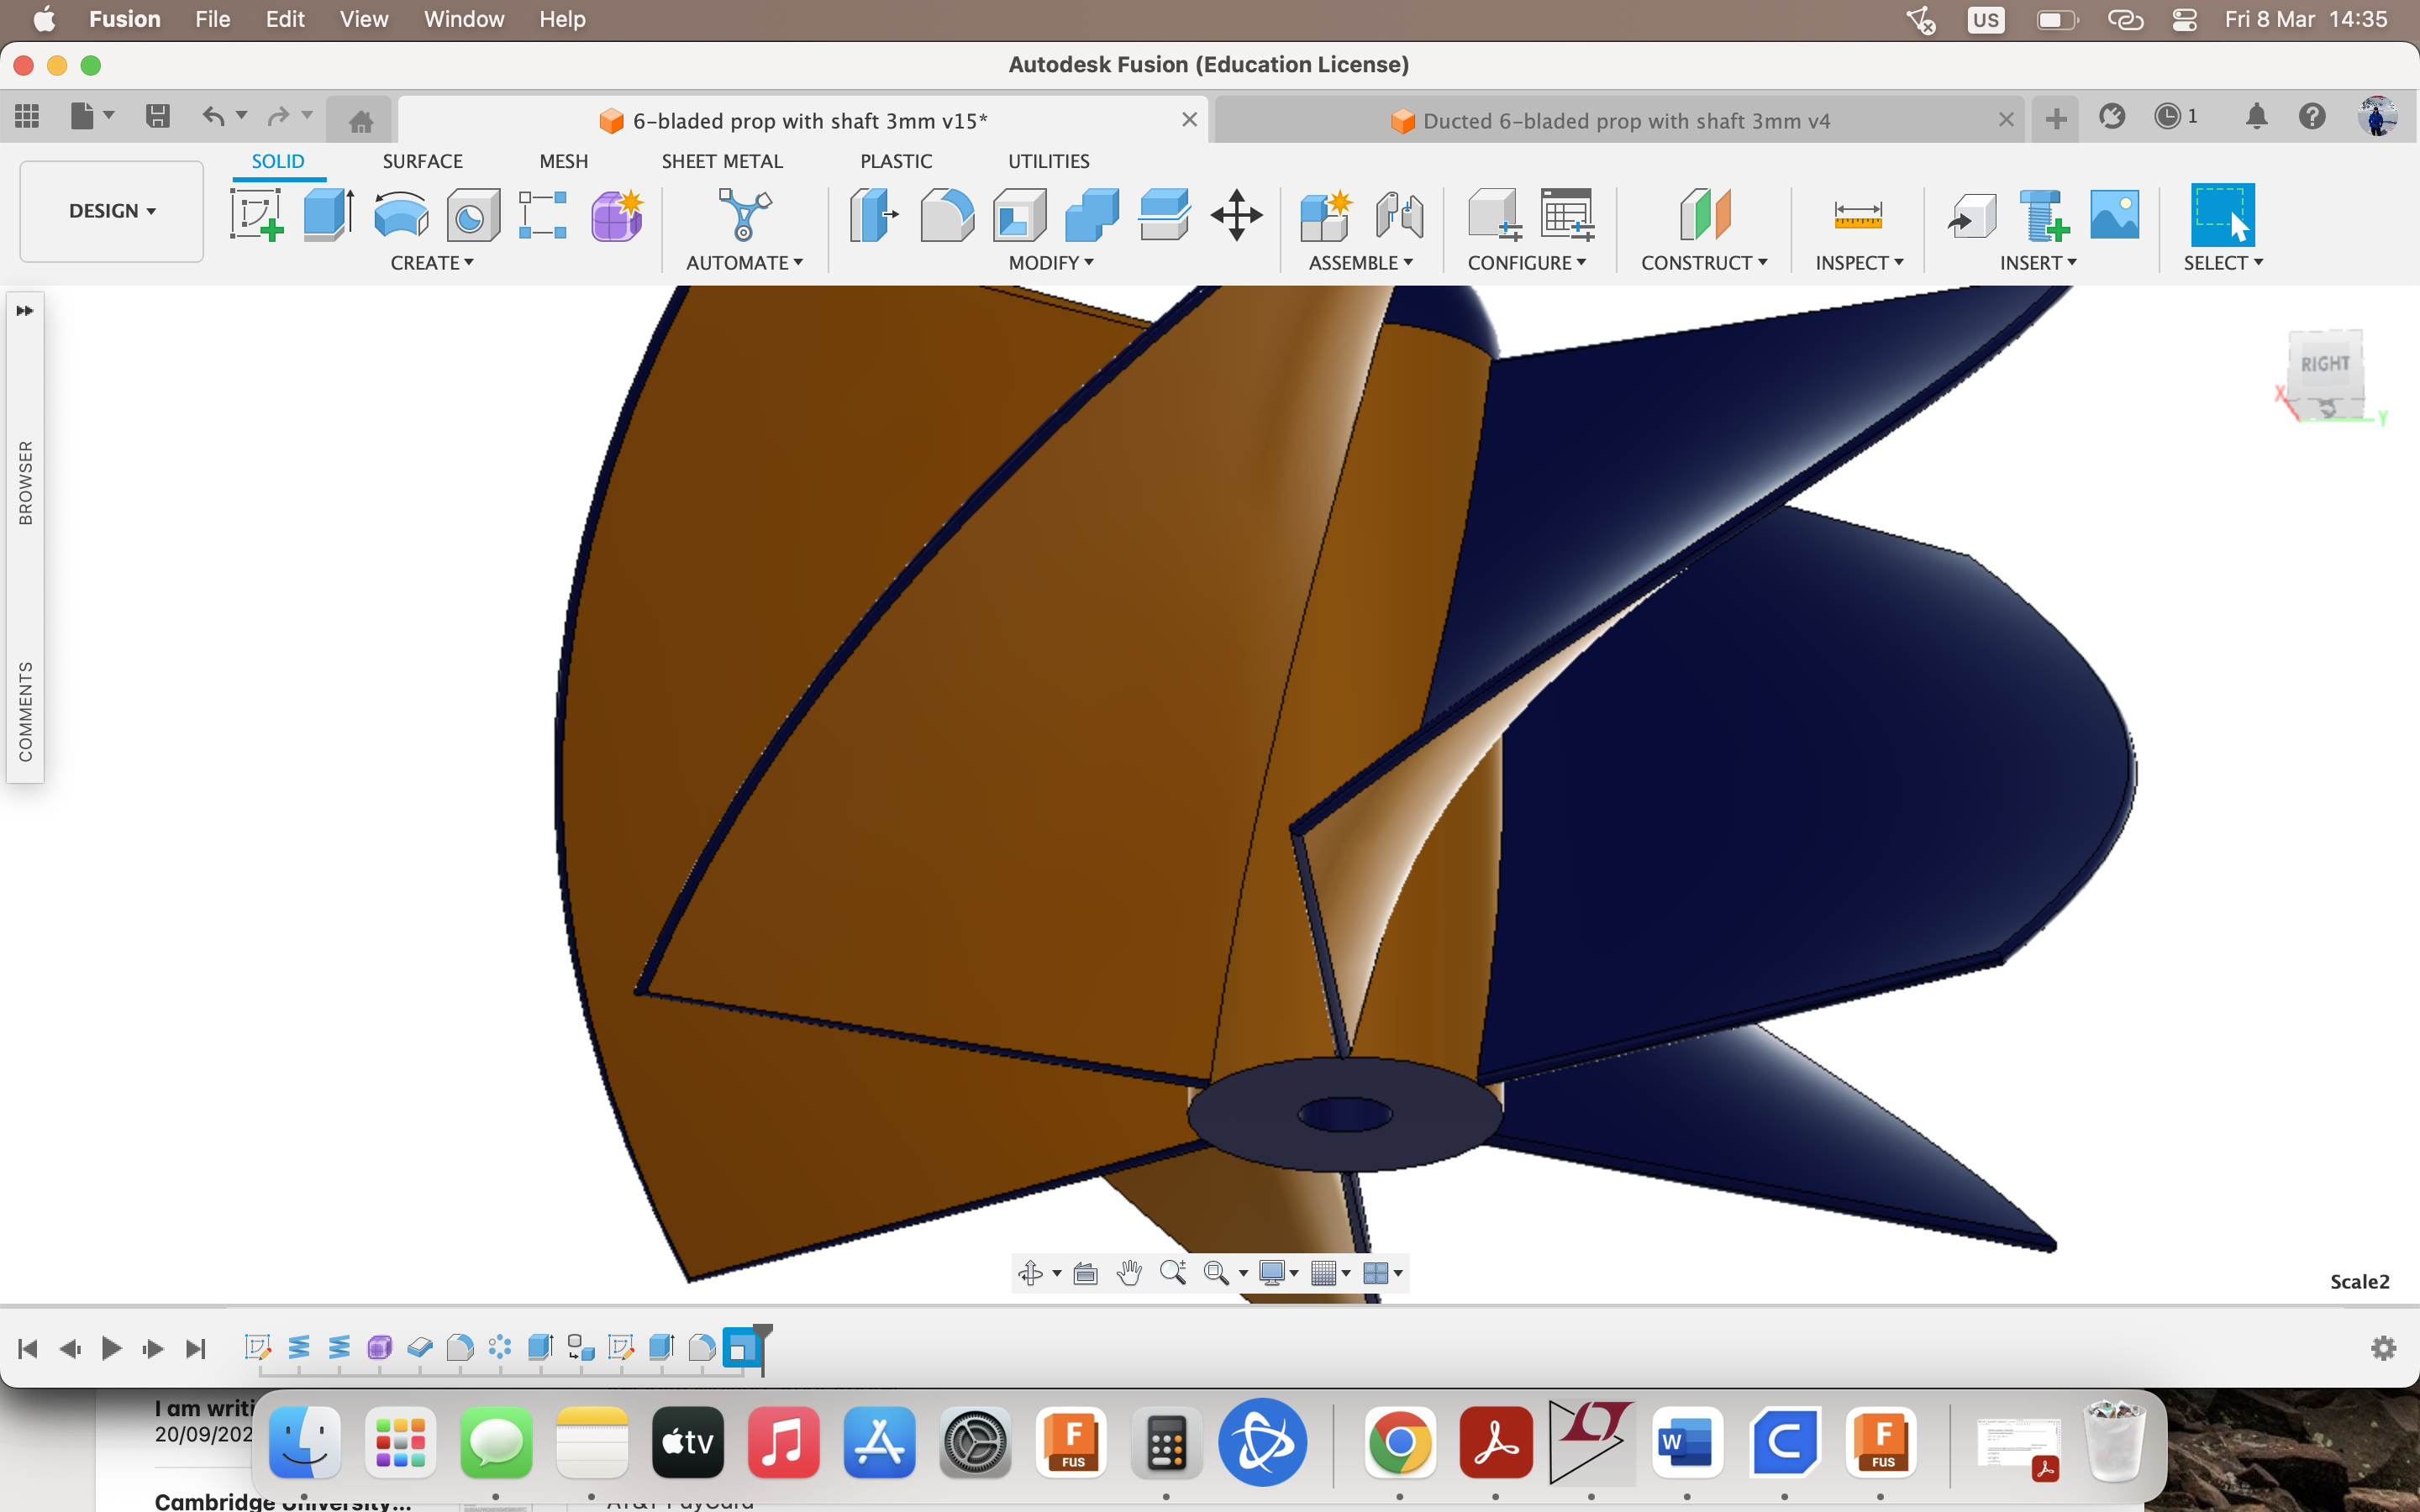Play the design timeline
This screenshot has height=1512, width=2420.
[111, 1348]
